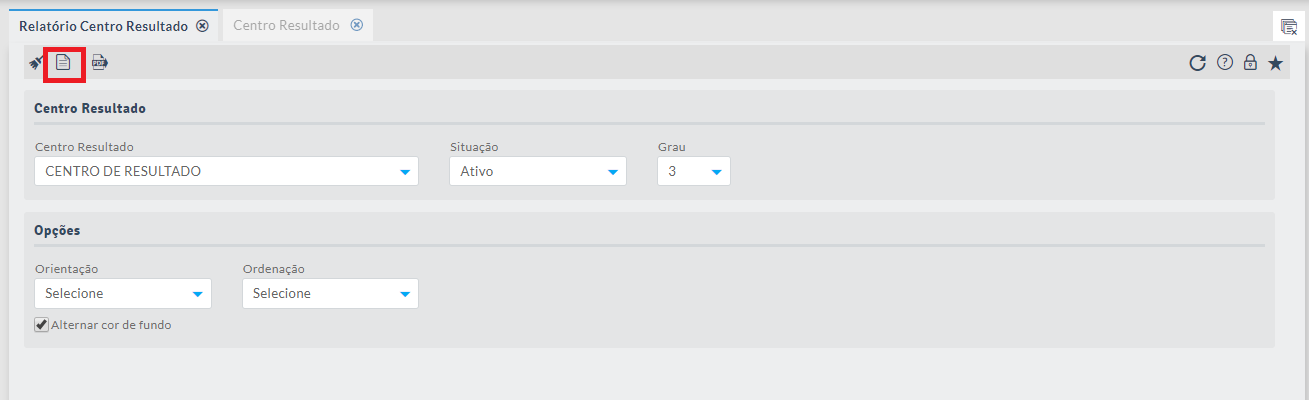This screenshot has height=400, width=1309.
Task: Toggle the Alternar cor de fundo checkbox
Action: [x=41, y=325]
